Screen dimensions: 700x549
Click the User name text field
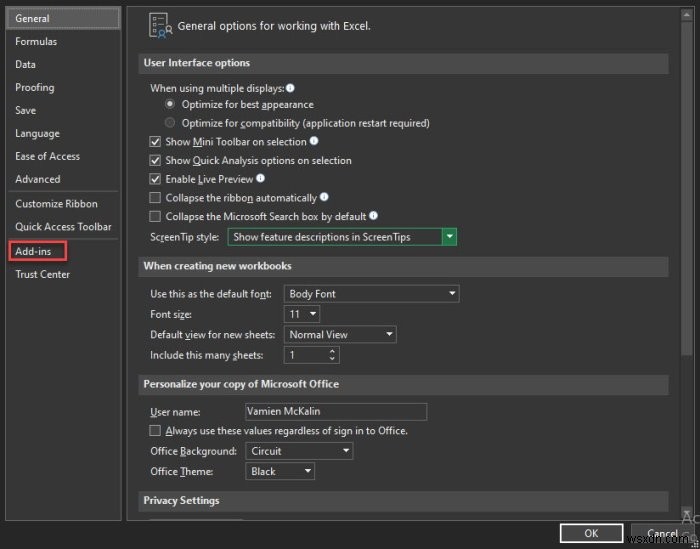(x=336, y=412)
